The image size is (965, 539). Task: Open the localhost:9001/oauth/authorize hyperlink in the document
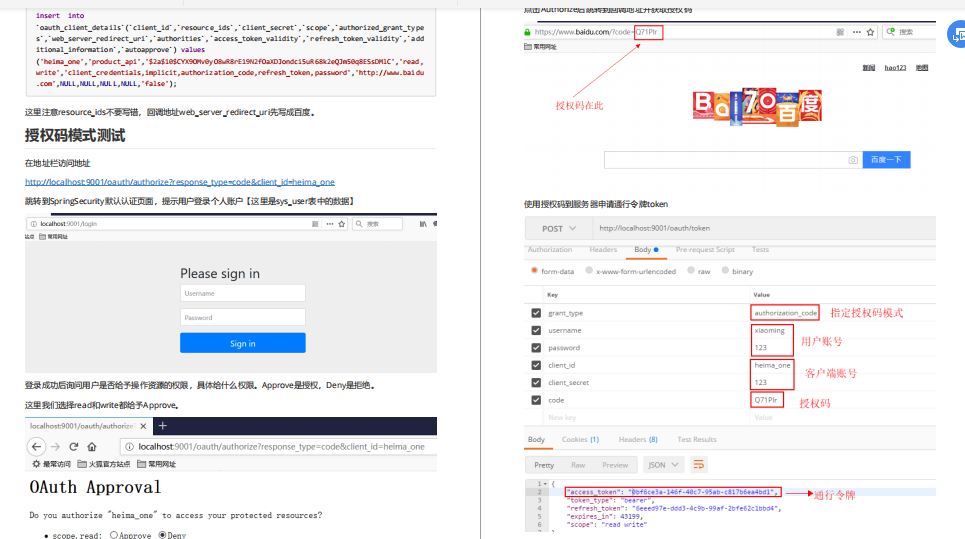coord(180,182)
